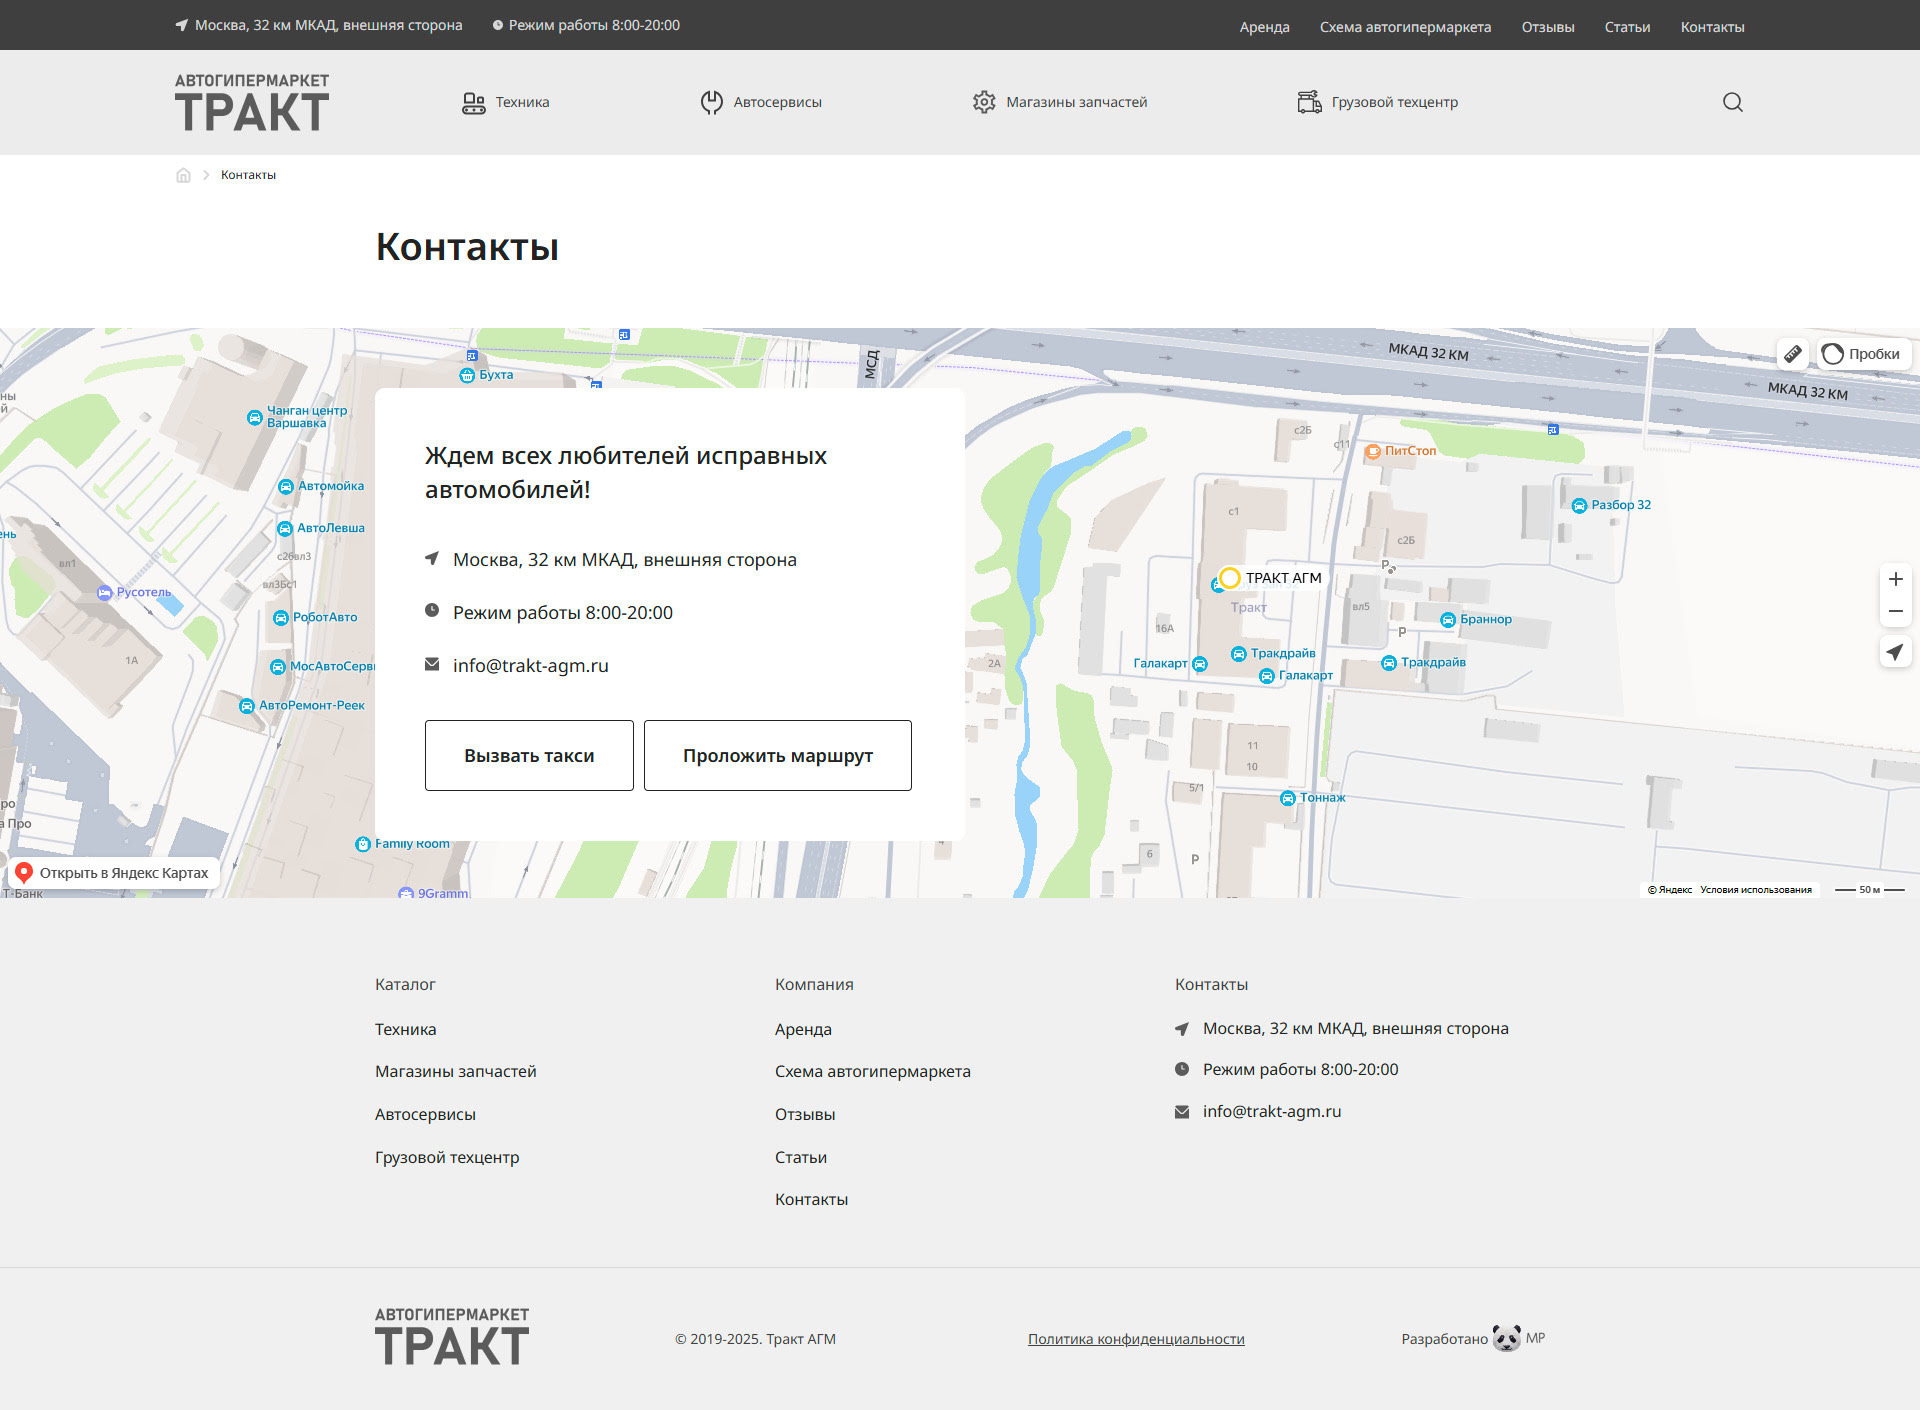
Task: Click the РоботАвто map marker
Action: coord(281,618)
